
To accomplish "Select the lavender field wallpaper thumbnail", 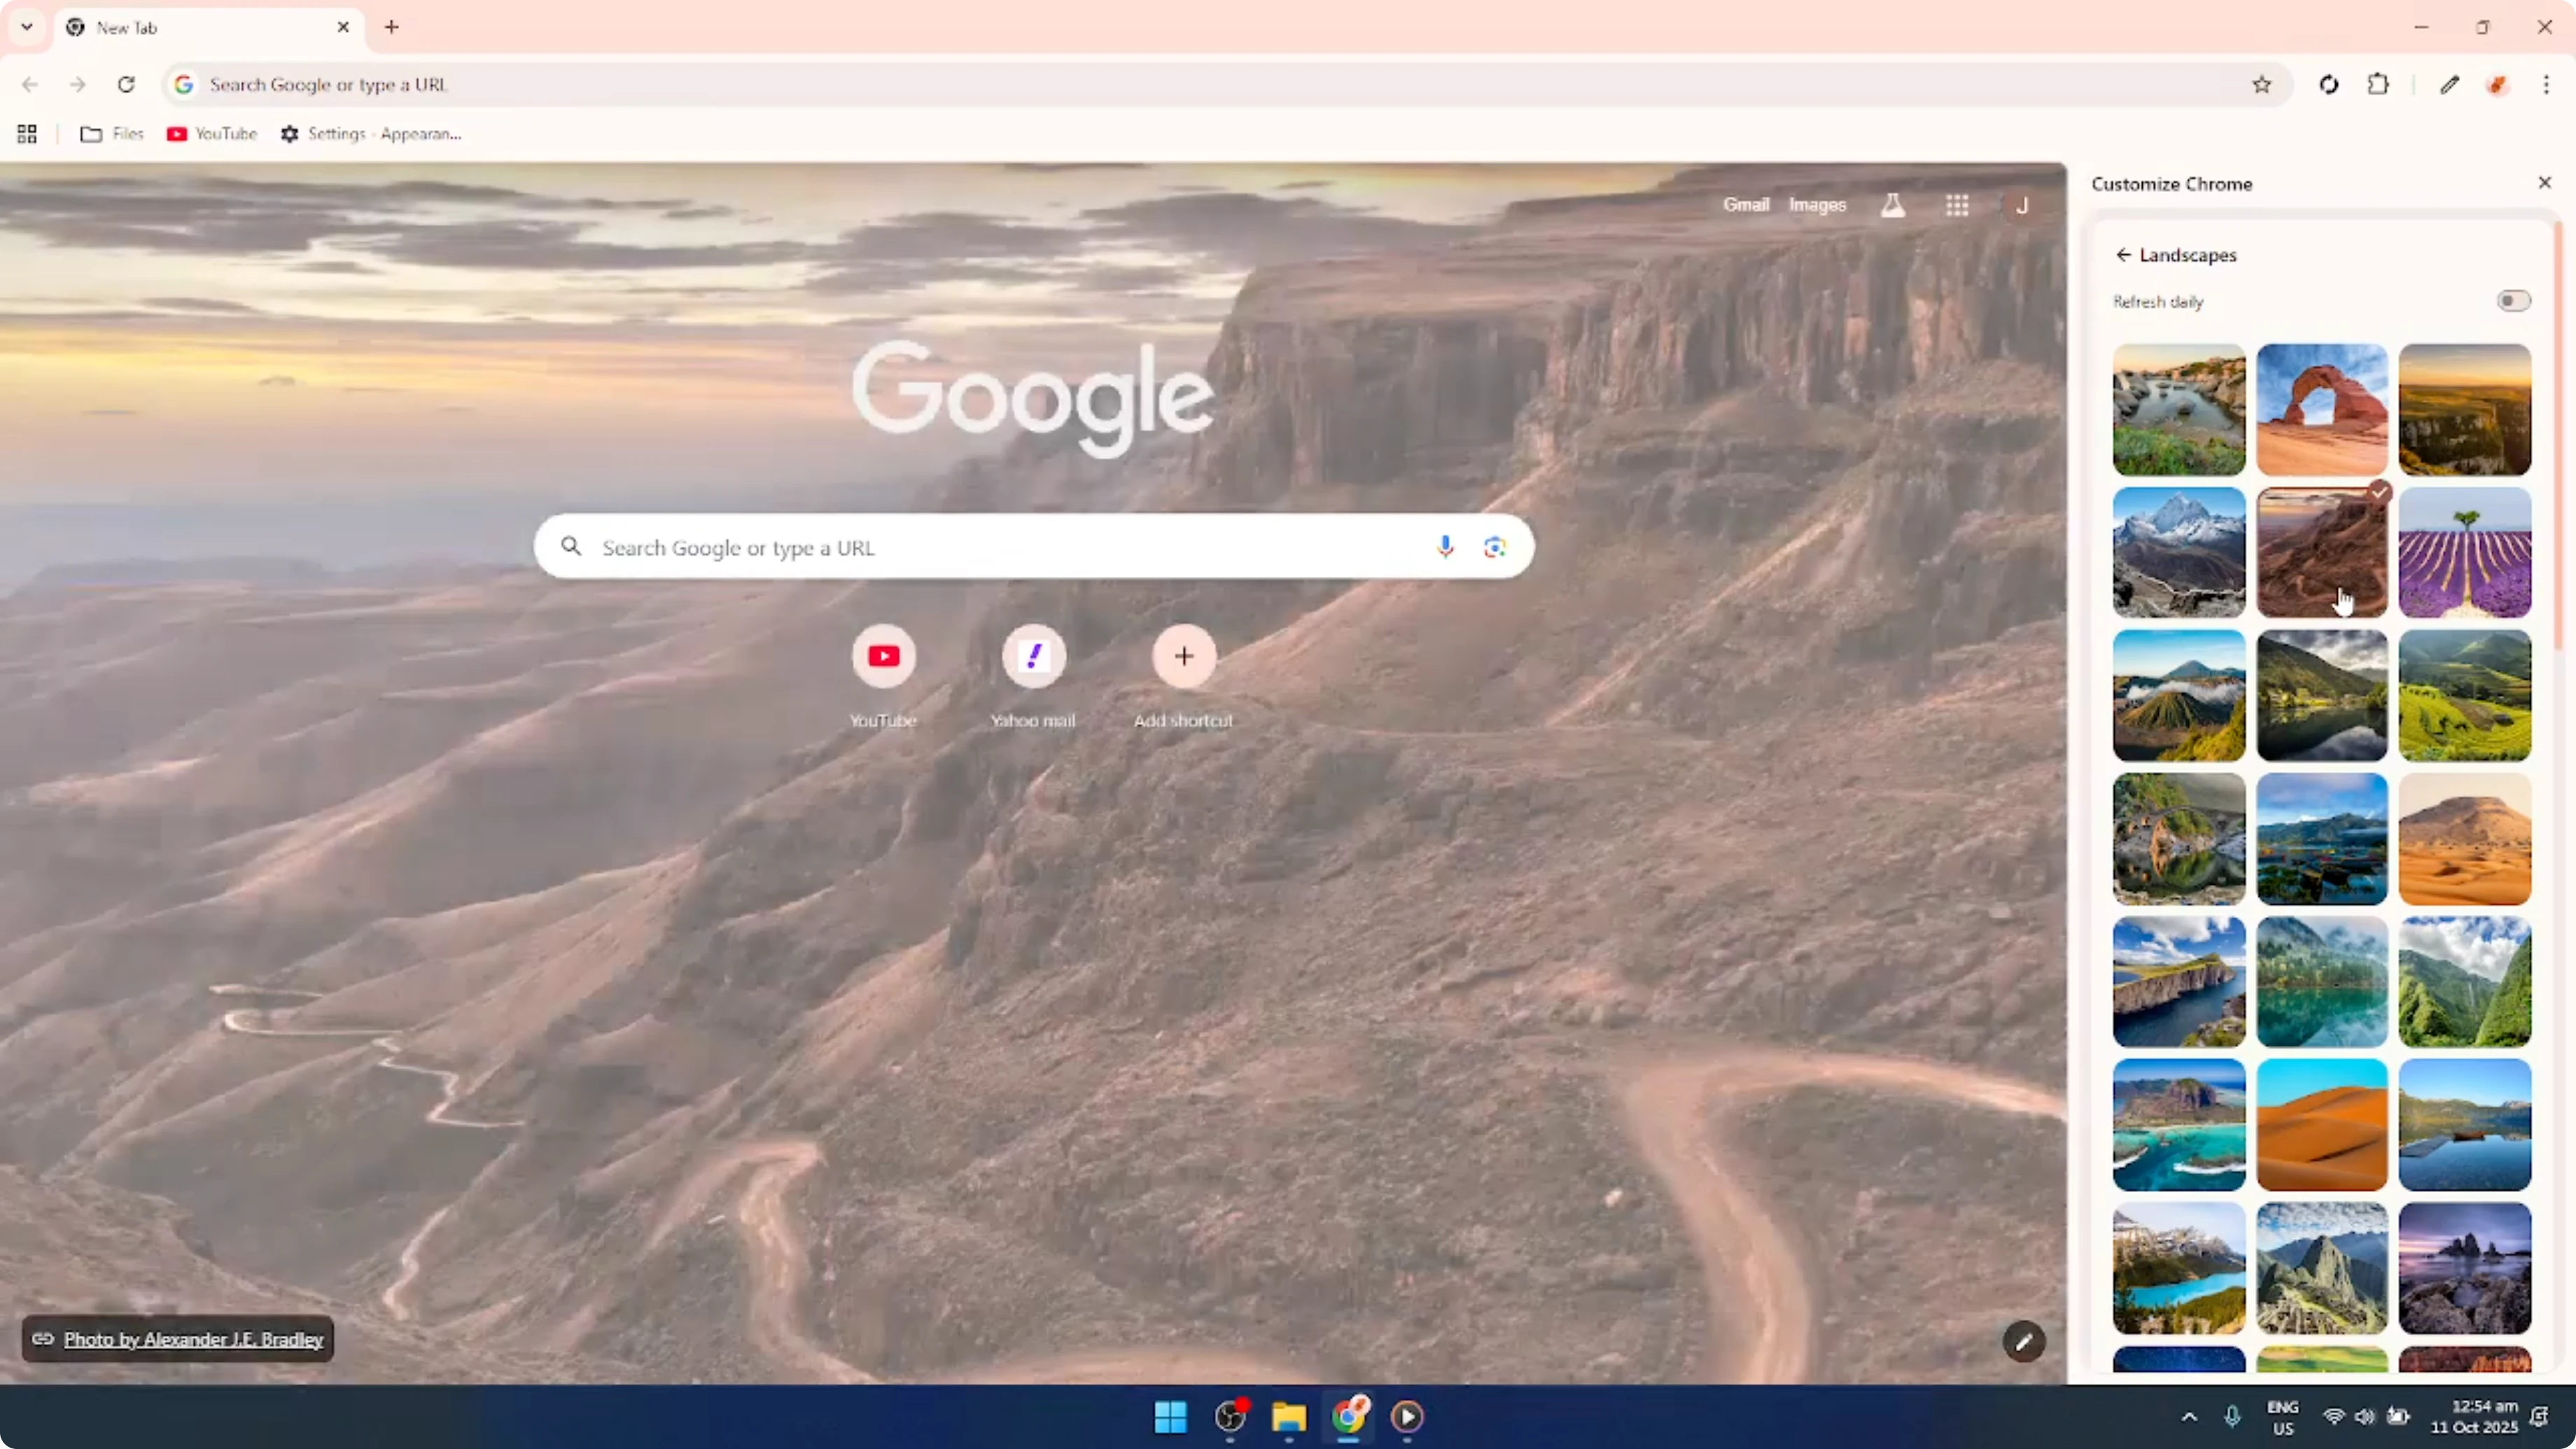I will pos(2463,552).
